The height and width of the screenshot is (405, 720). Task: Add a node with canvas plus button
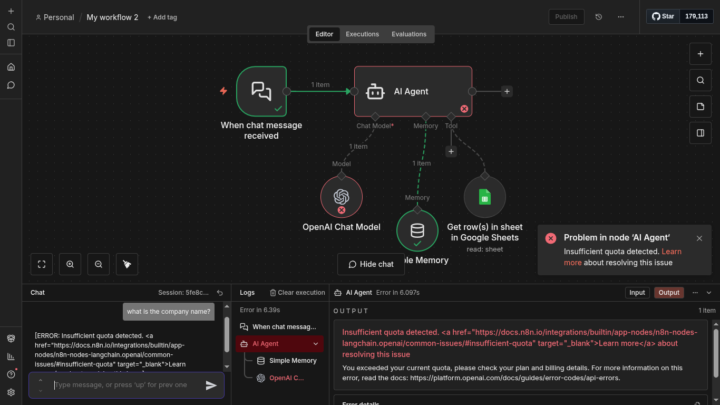(700, 54)
